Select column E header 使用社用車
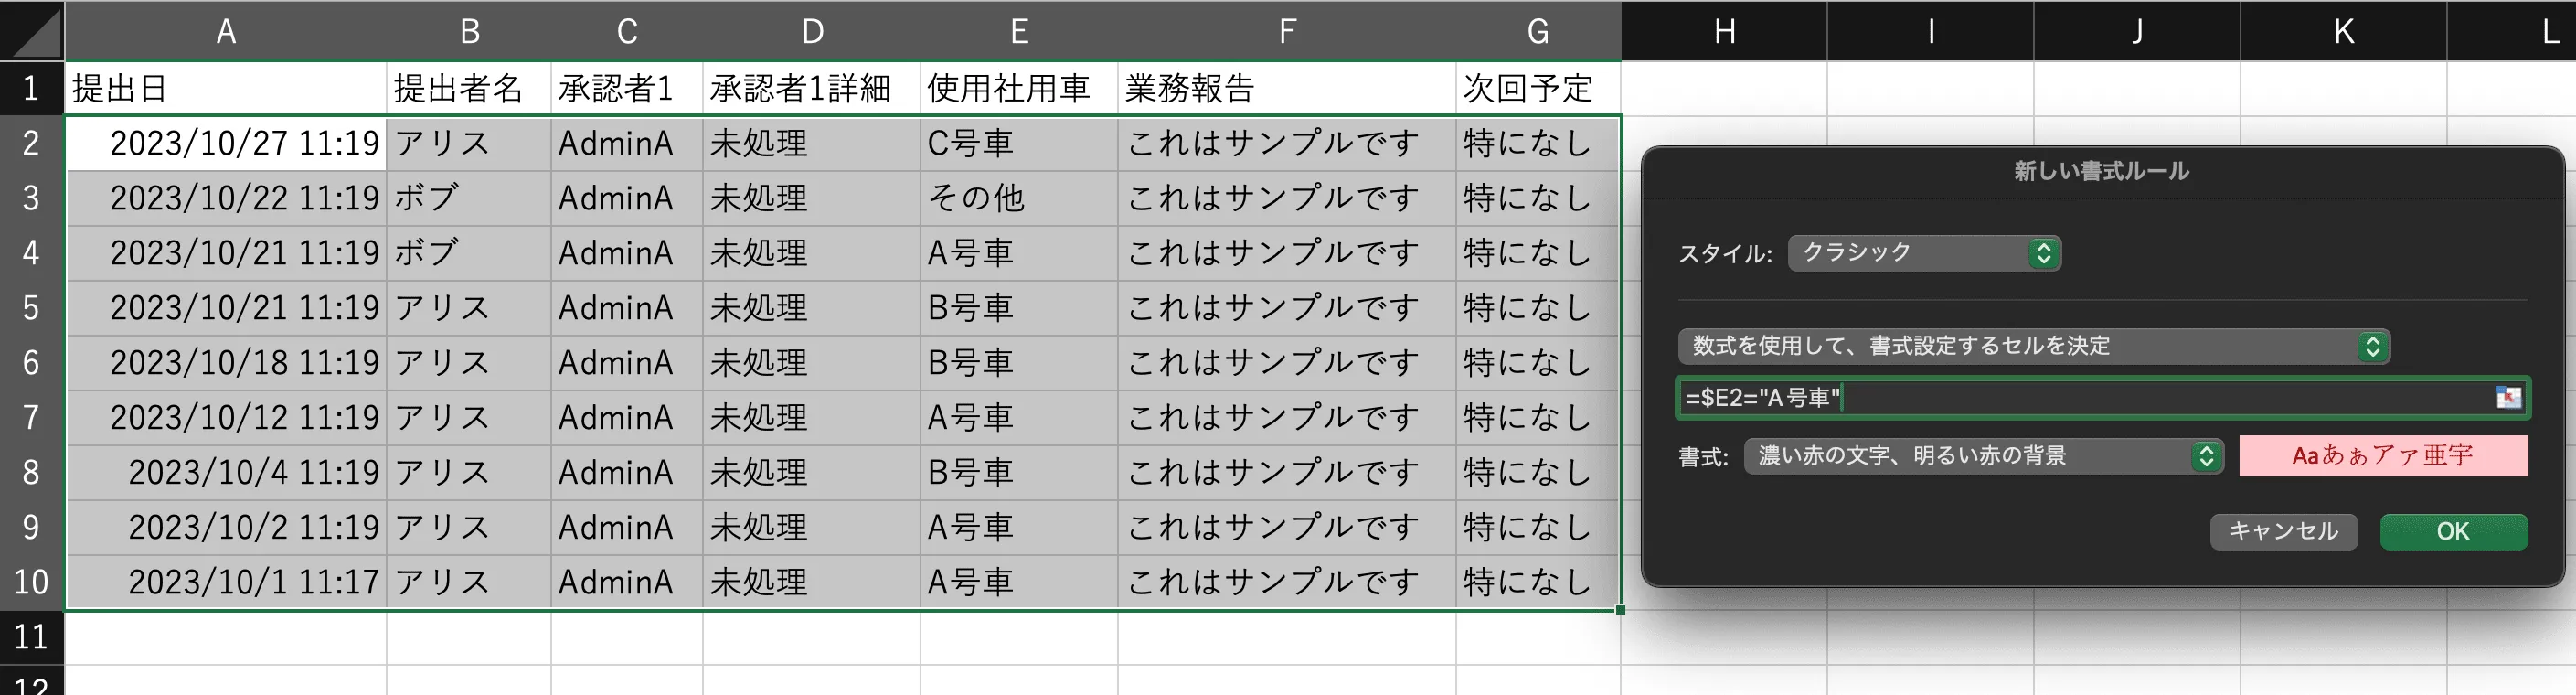The width and height of the screenshot is (2576, 695). pos(1018,30)
